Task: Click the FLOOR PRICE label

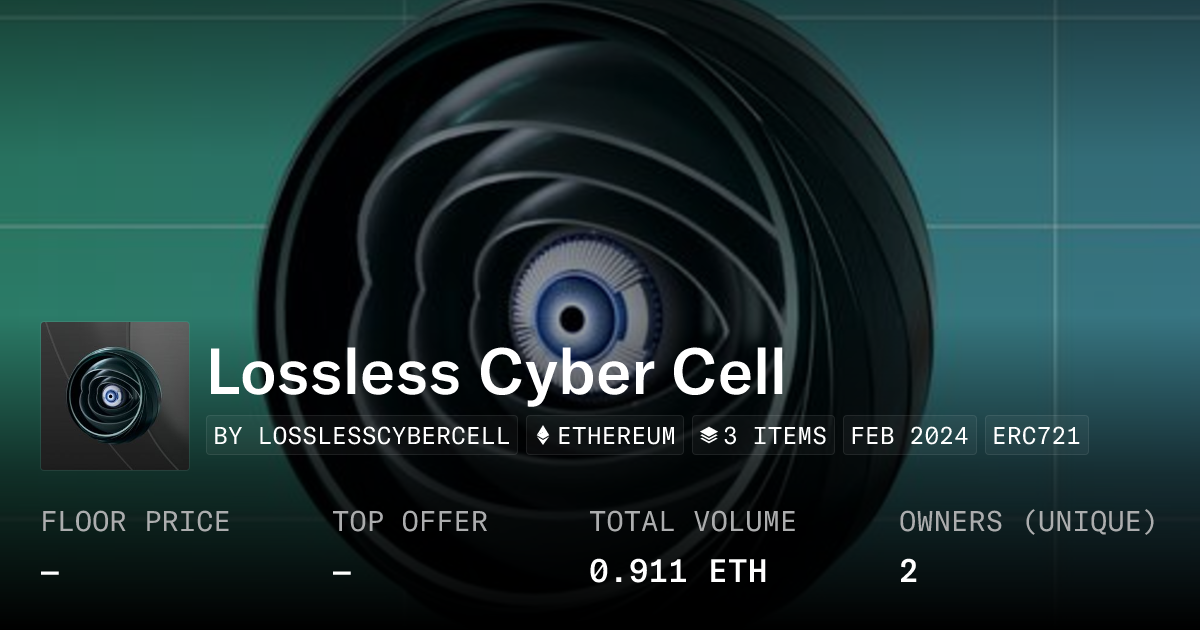Action: [135, 522]
